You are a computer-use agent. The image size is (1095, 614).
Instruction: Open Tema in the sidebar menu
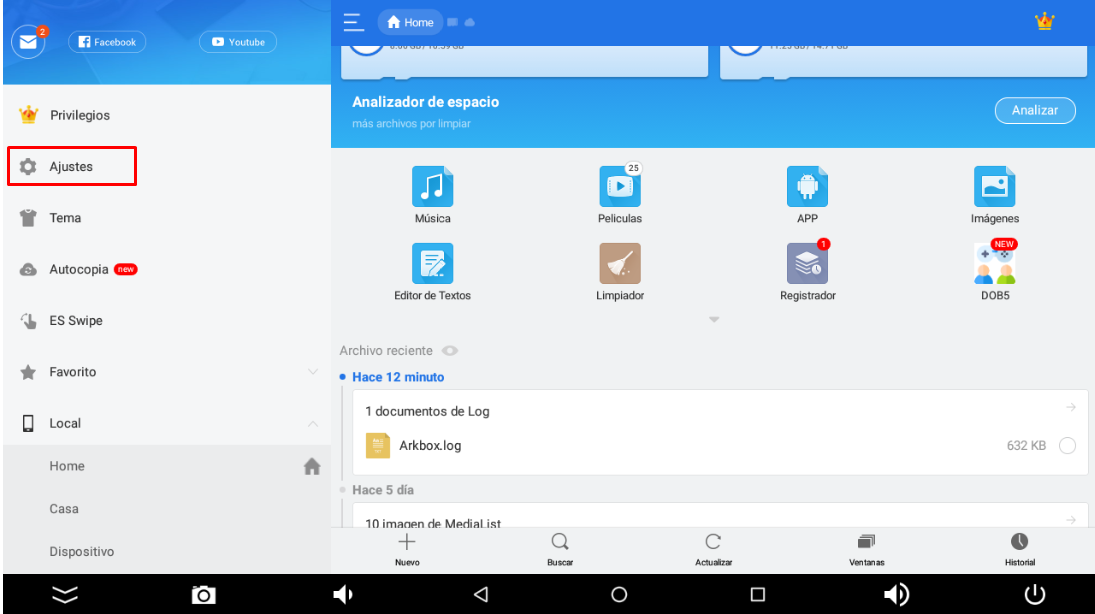pos(65,218)
